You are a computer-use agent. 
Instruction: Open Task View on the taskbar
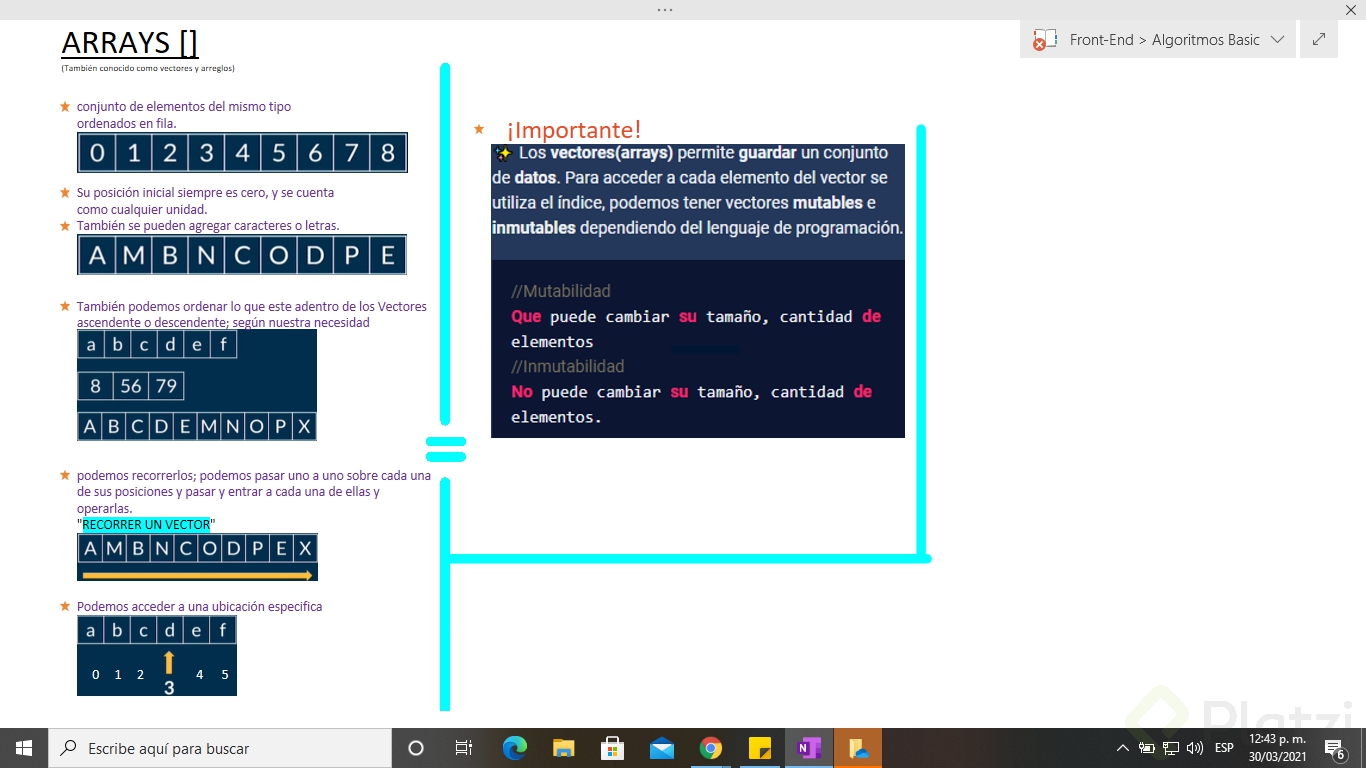pos(464,748)
